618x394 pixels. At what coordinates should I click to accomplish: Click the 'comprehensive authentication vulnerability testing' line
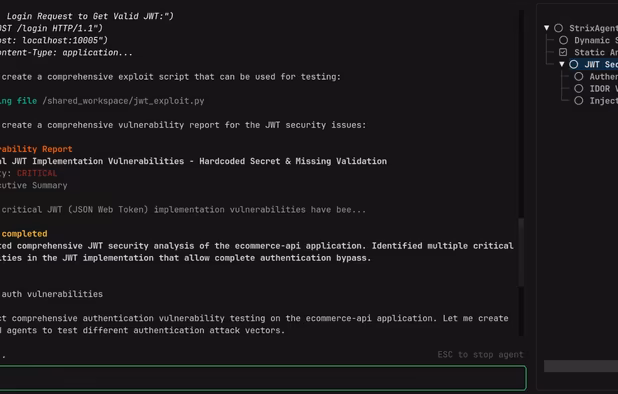point(254,318)
